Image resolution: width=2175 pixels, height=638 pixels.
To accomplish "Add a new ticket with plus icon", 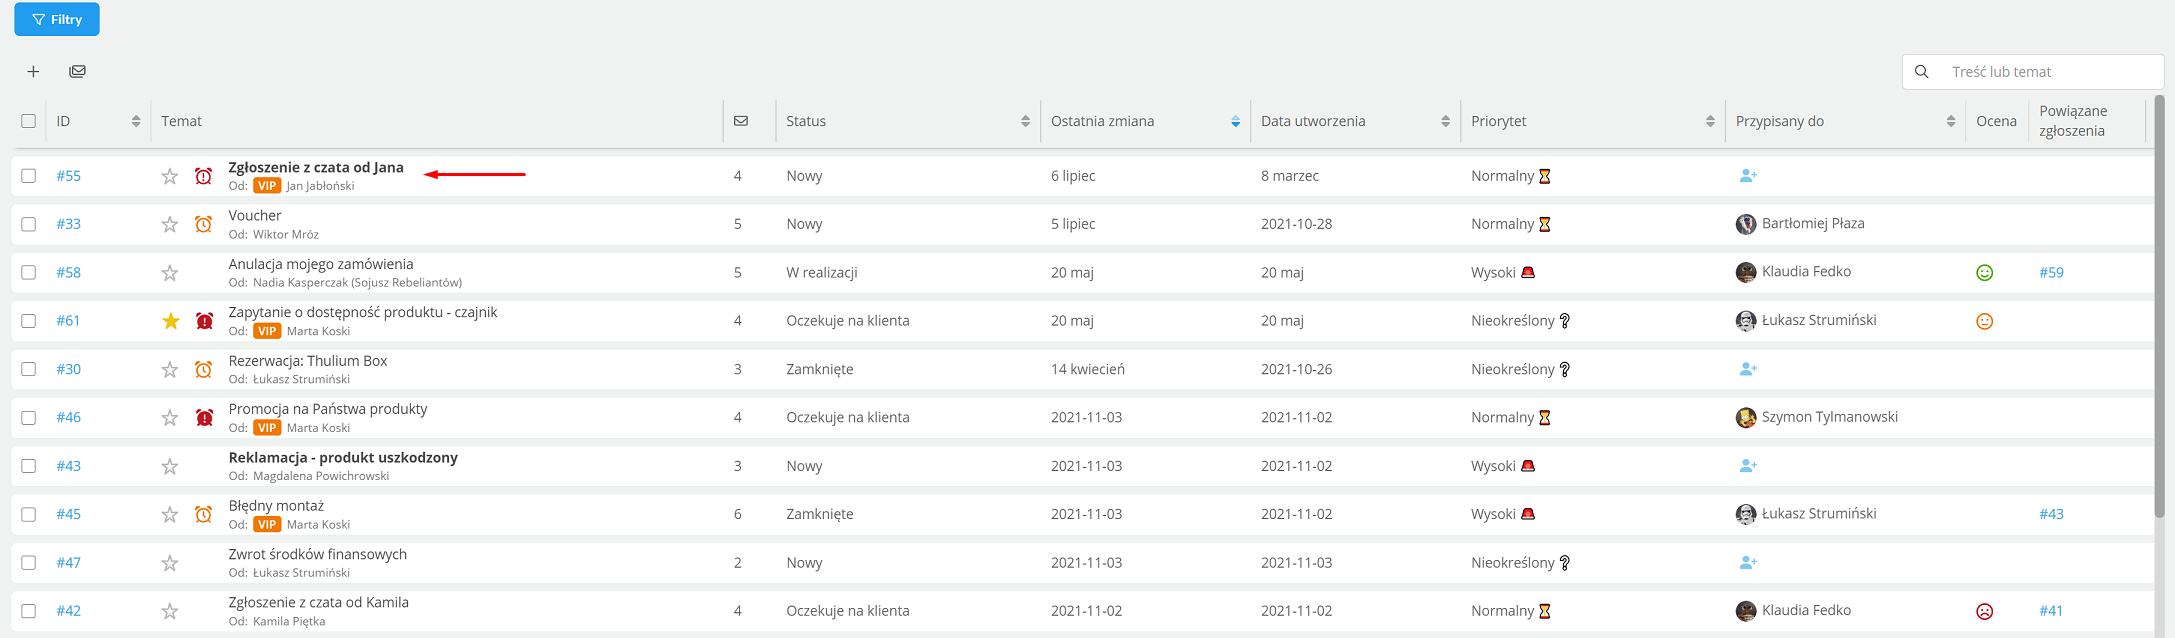I will click(x=33, y=72).
